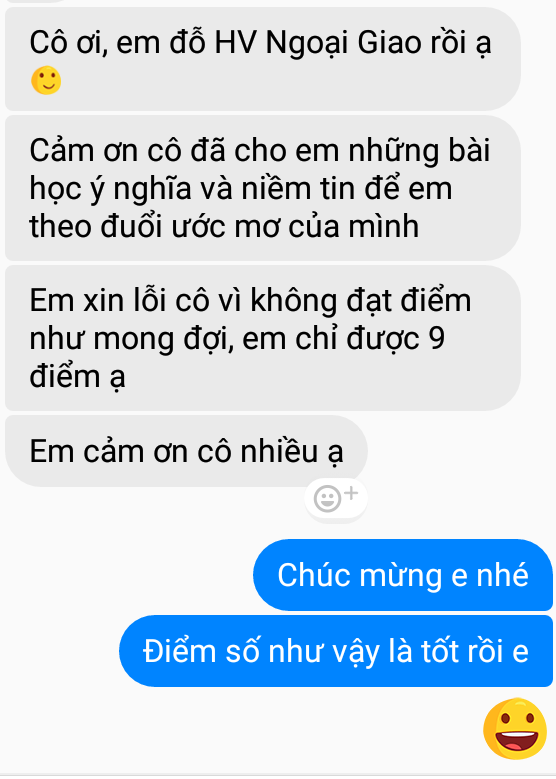
Task: Click the small smiley emoji in first message
Action: (x=46, y=80)
